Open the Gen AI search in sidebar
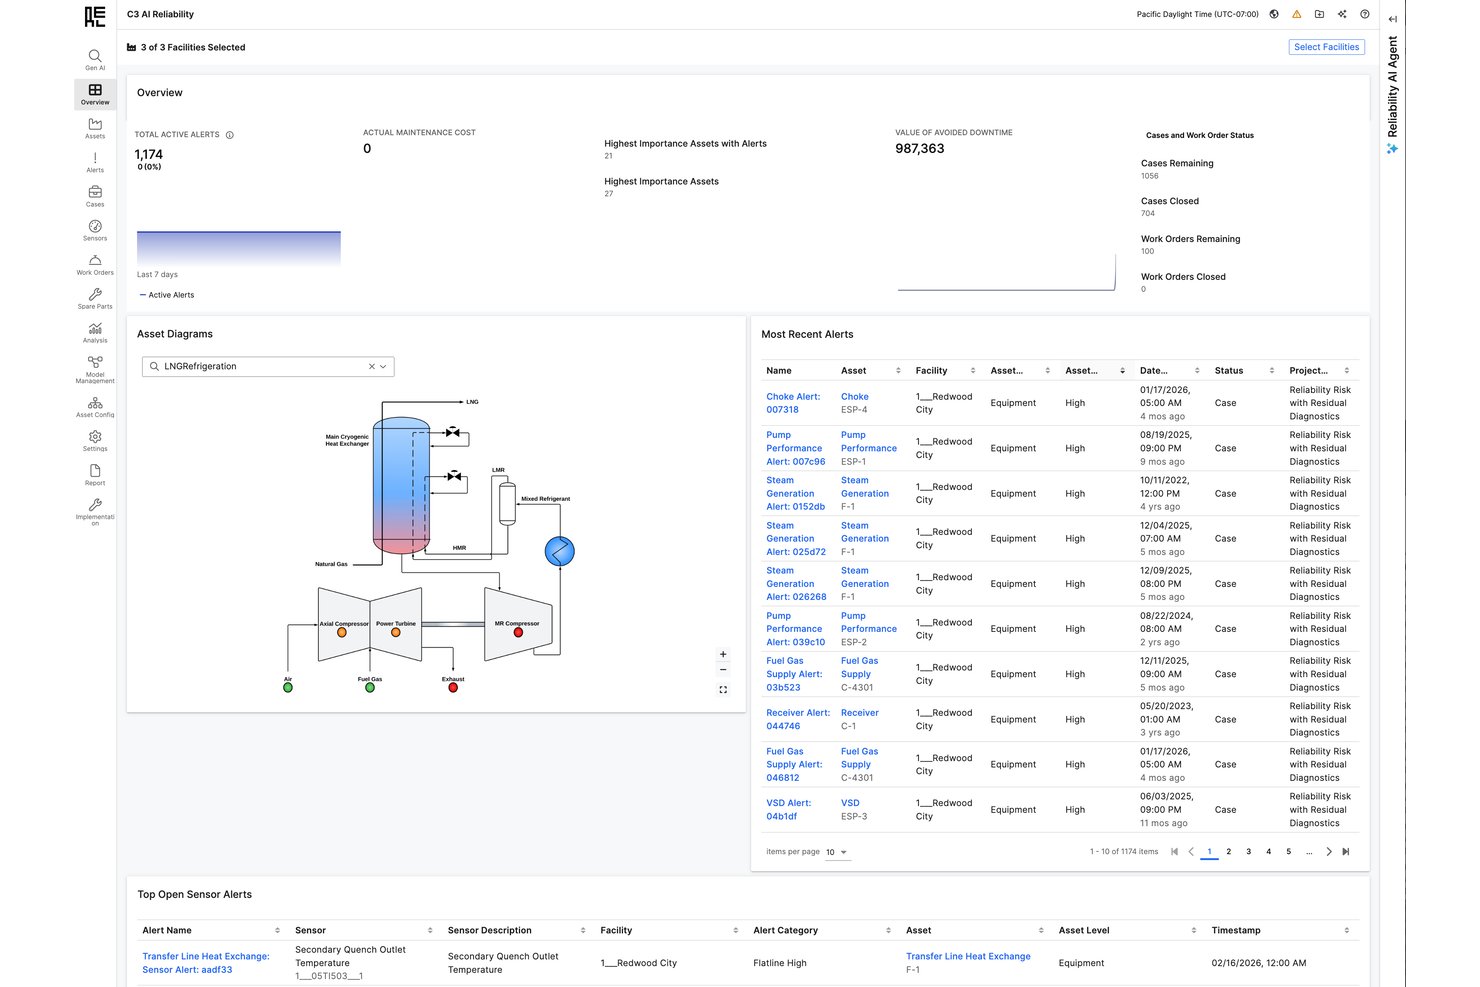The height and width of the screenshot is (987, 1480). tap(95, 60)
